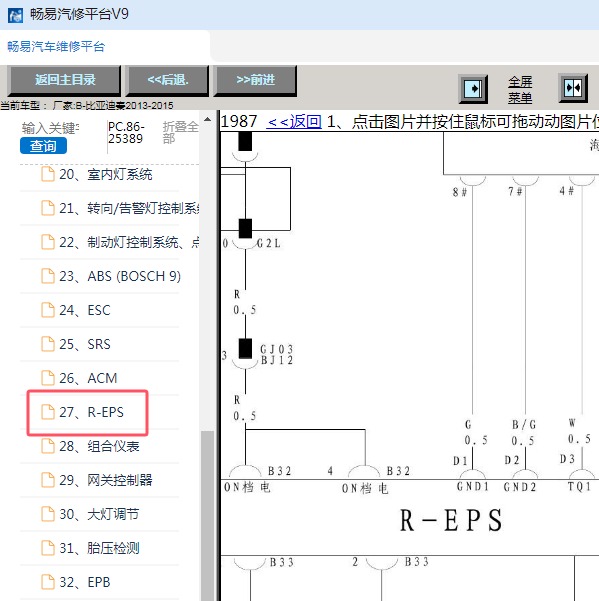Click the document icon beside 20、室内灯系统
Screen dimensions: 599x601
(48, 174)
